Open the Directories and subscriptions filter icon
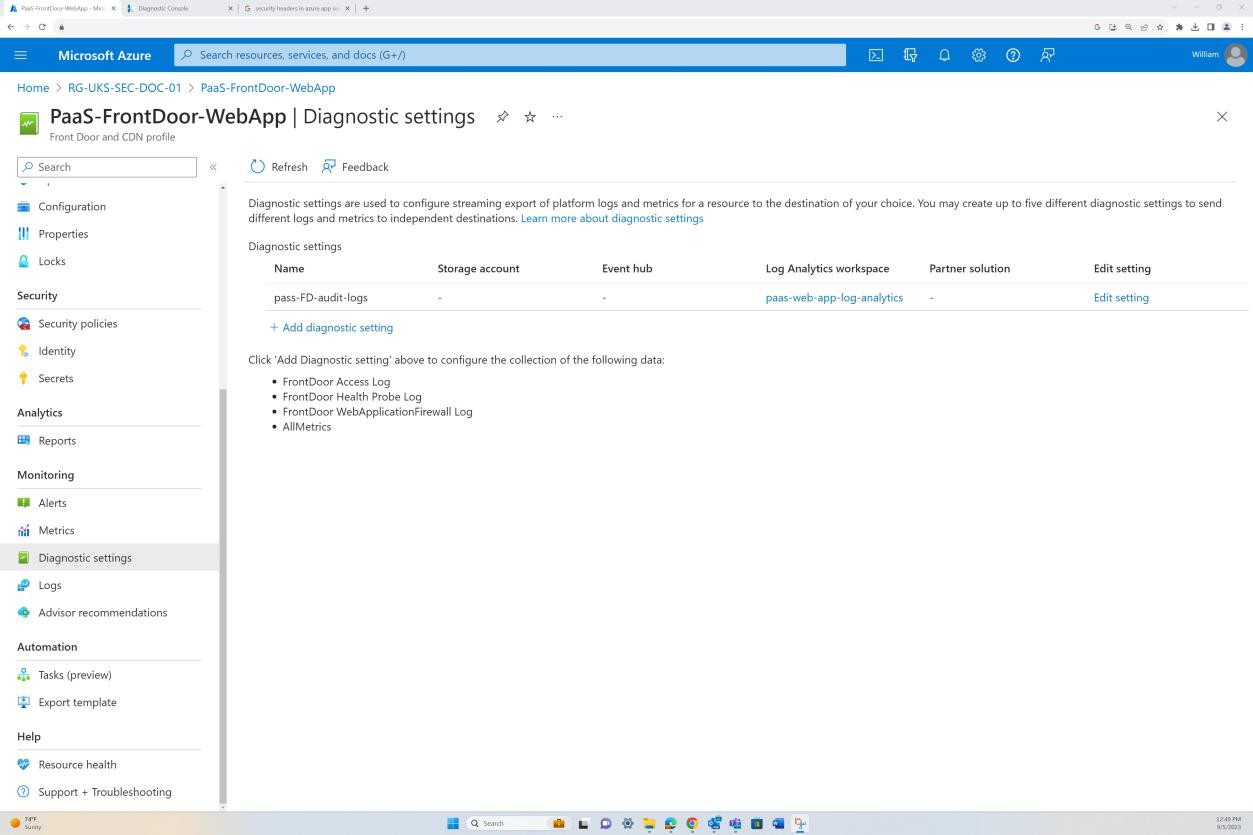The width and height of the screenshot is (1253, 835). tap(910, 55)
